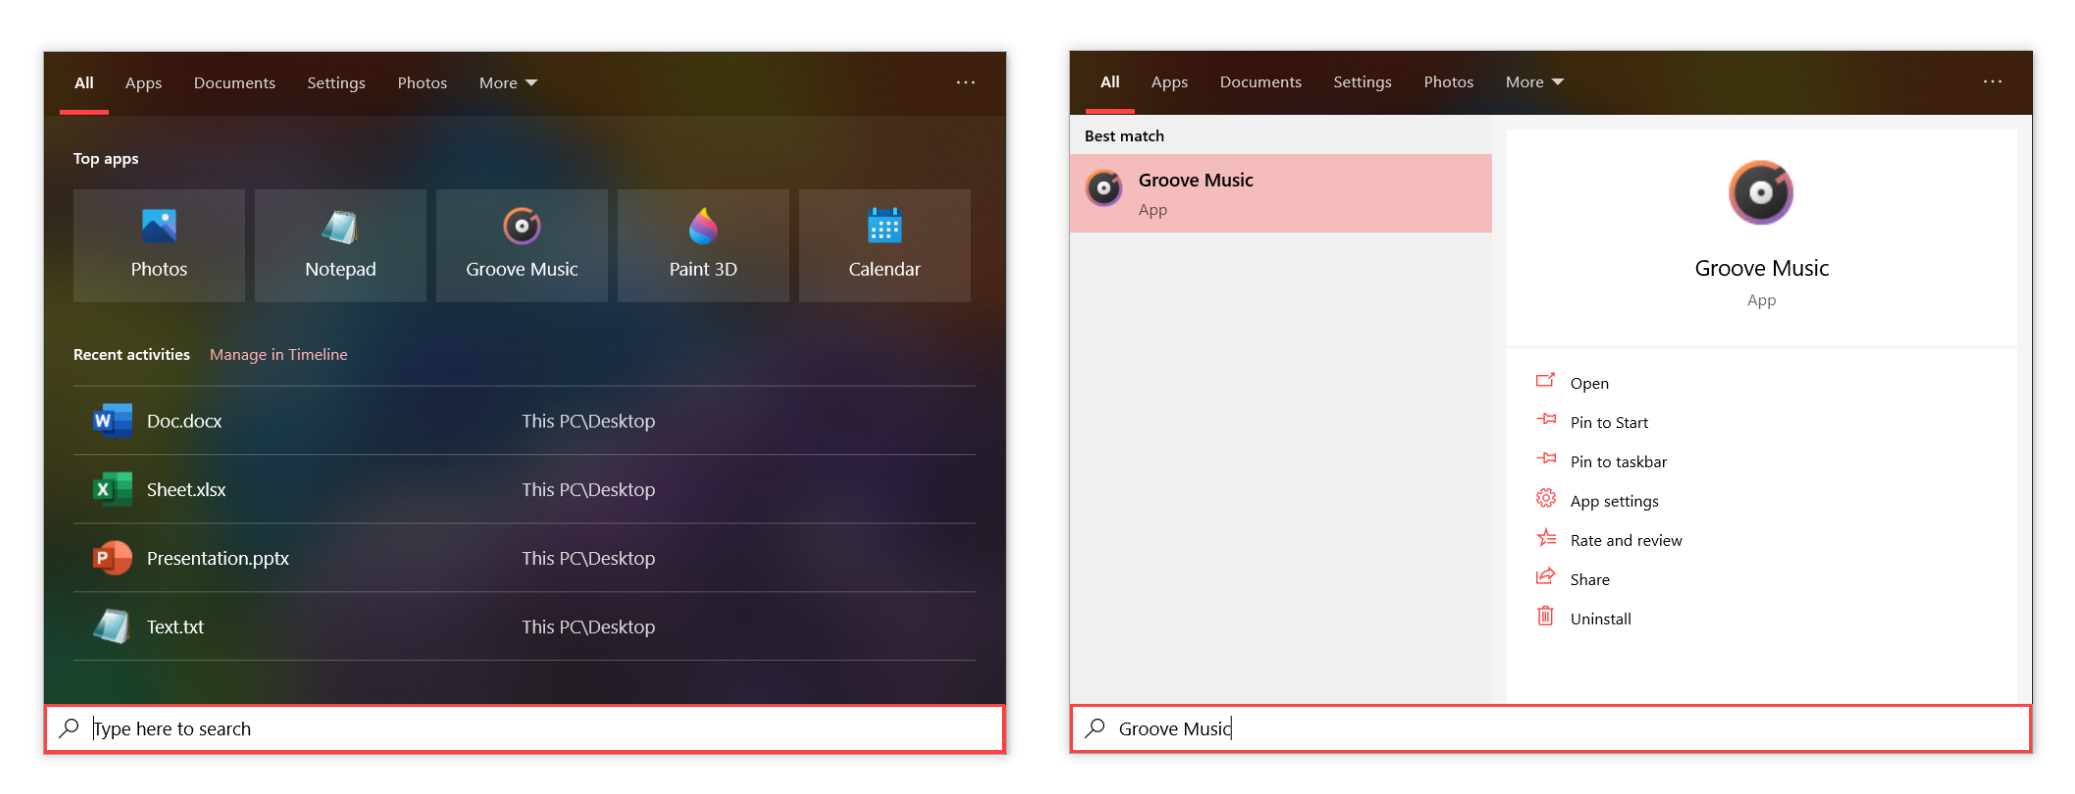Switch to Documents tab in right panel
This screenshot has width=2075, height=794.
click(x=1260, y=82)
